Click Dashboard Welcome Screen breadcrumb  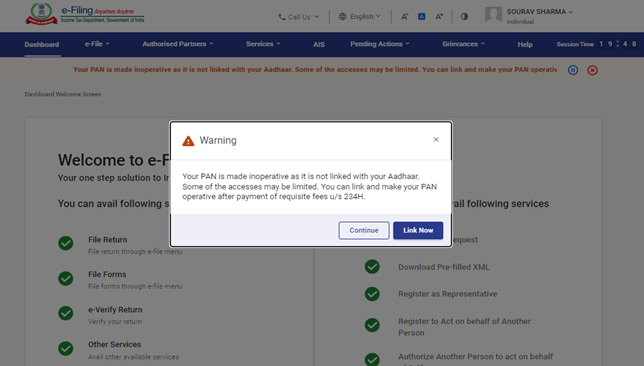[63, 94]
